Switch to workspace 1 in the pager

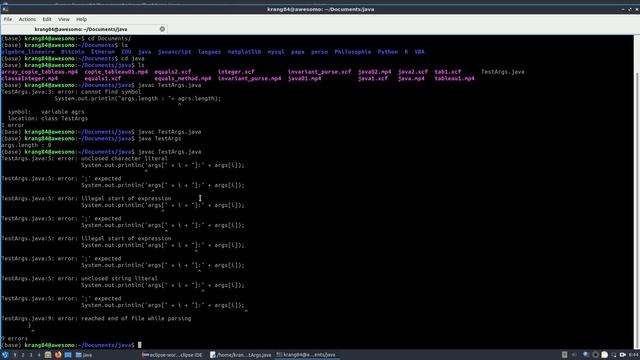[x=15, y=355]
